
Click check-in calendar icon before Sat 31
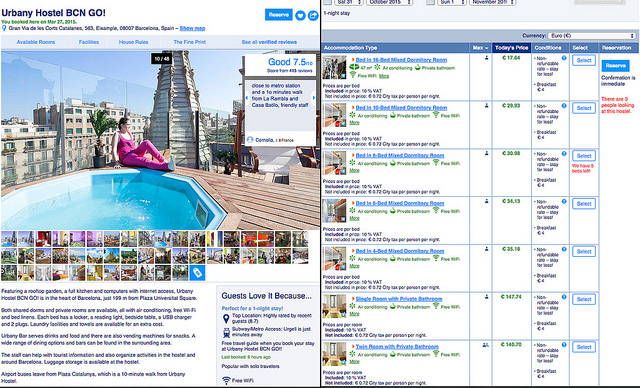click(327, 2)
